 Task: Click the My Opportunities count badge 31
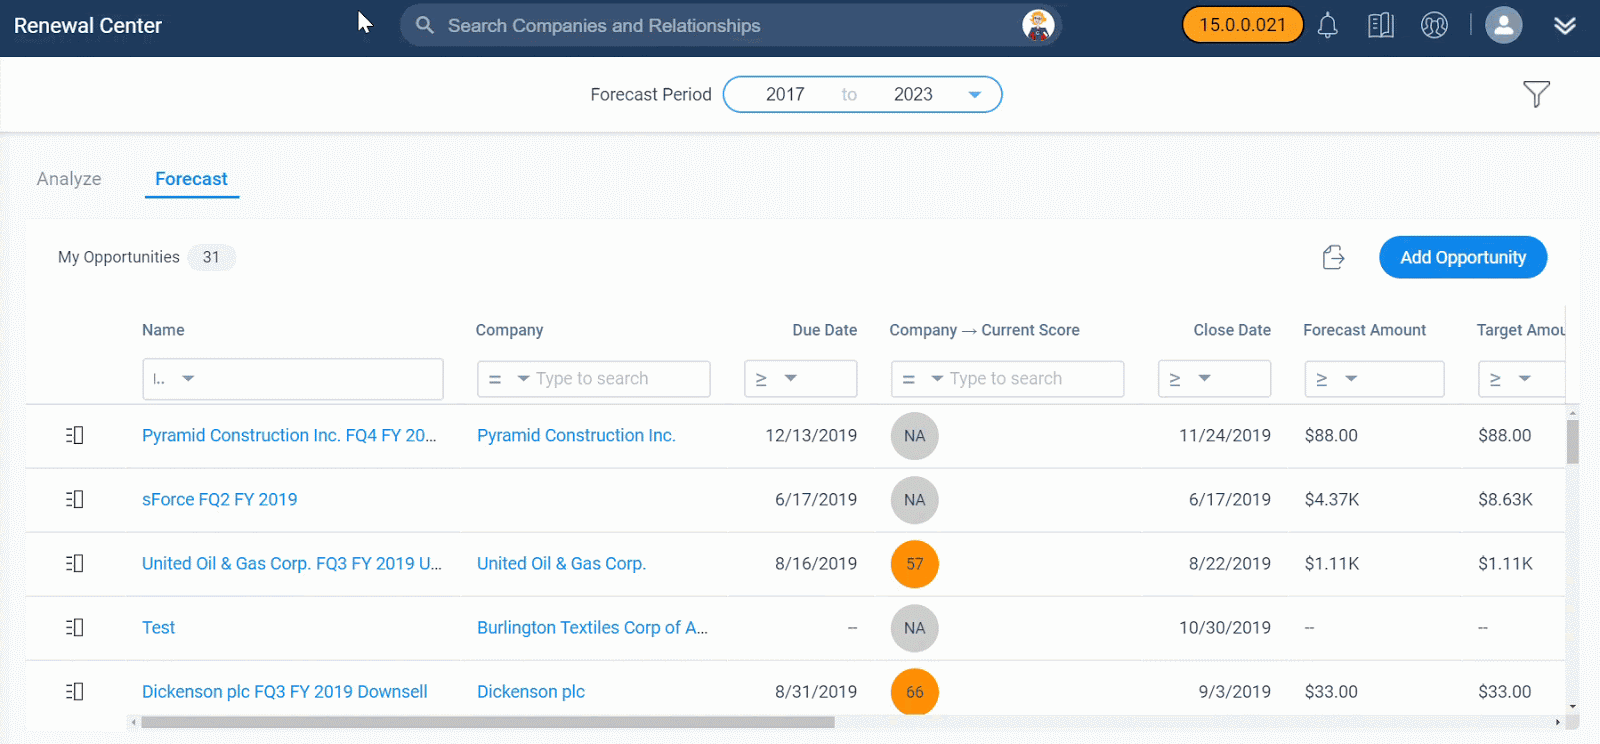pos(211,257)
